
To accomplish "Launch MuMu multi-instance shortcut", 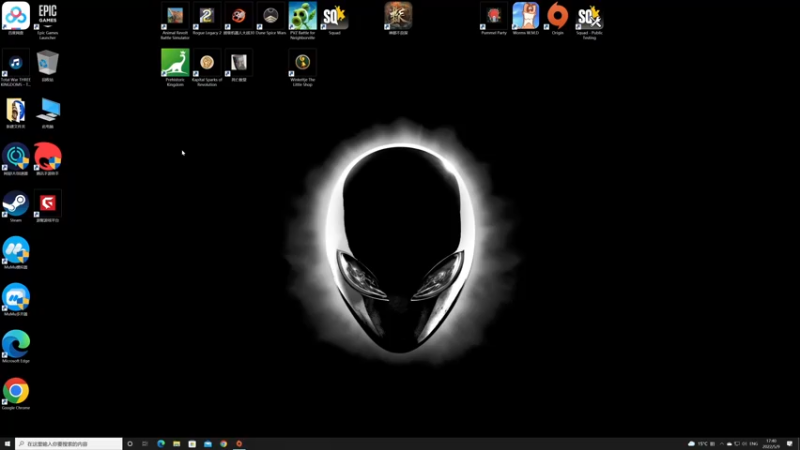I will (x=16, y=299).
